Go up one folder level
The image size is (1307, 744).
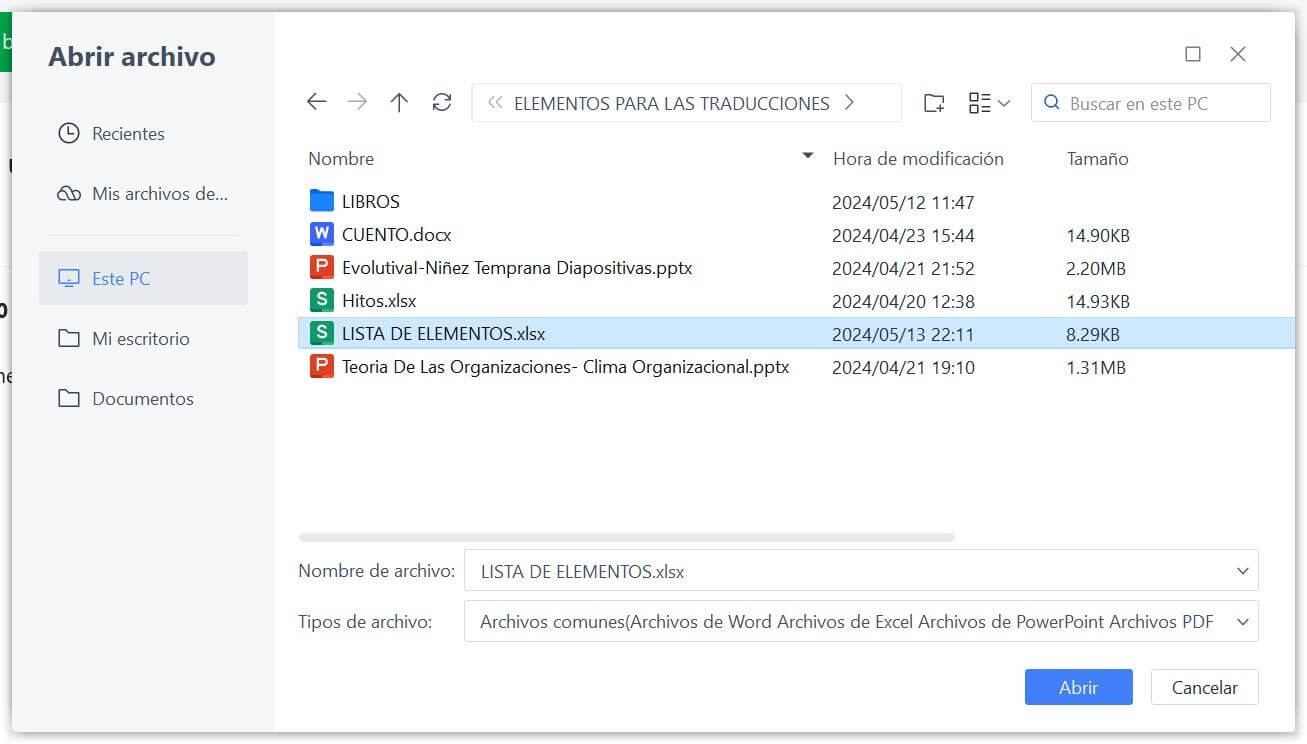[x=398, y=102]
